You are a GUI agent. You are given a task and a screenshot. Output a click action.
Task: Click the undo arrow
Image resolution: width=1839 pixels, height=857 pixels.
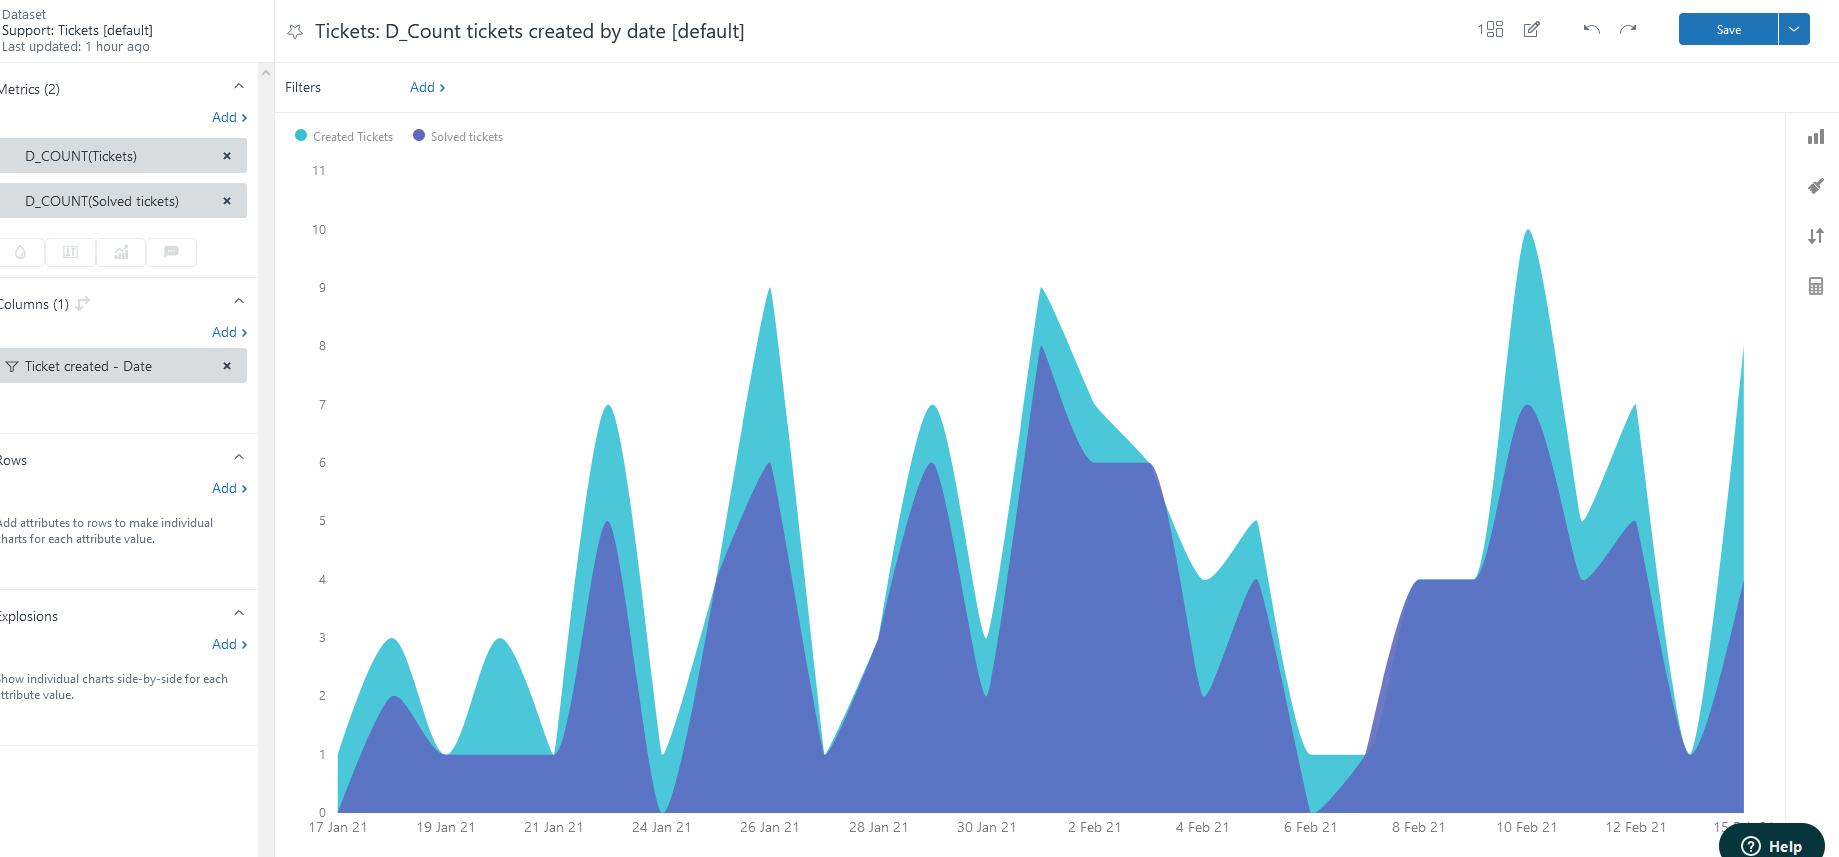pyautogui.click(x=1591, y=30)
